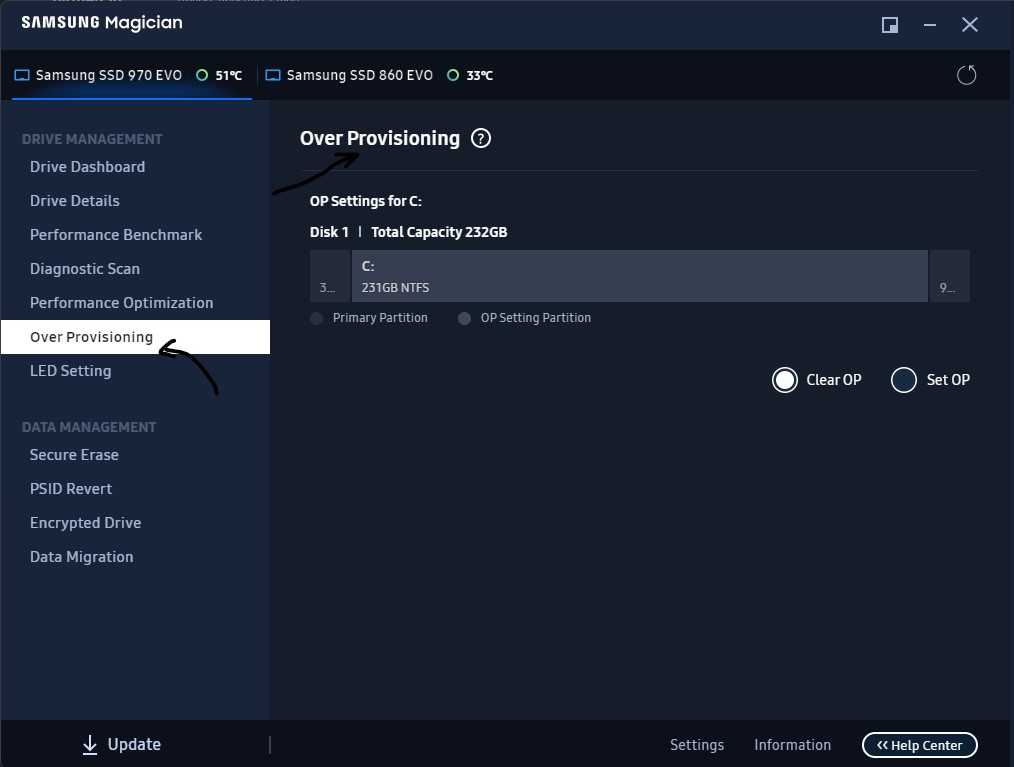
Task: Switch to Samsung SSD 970 EVO tab
Action: (132, 75)
